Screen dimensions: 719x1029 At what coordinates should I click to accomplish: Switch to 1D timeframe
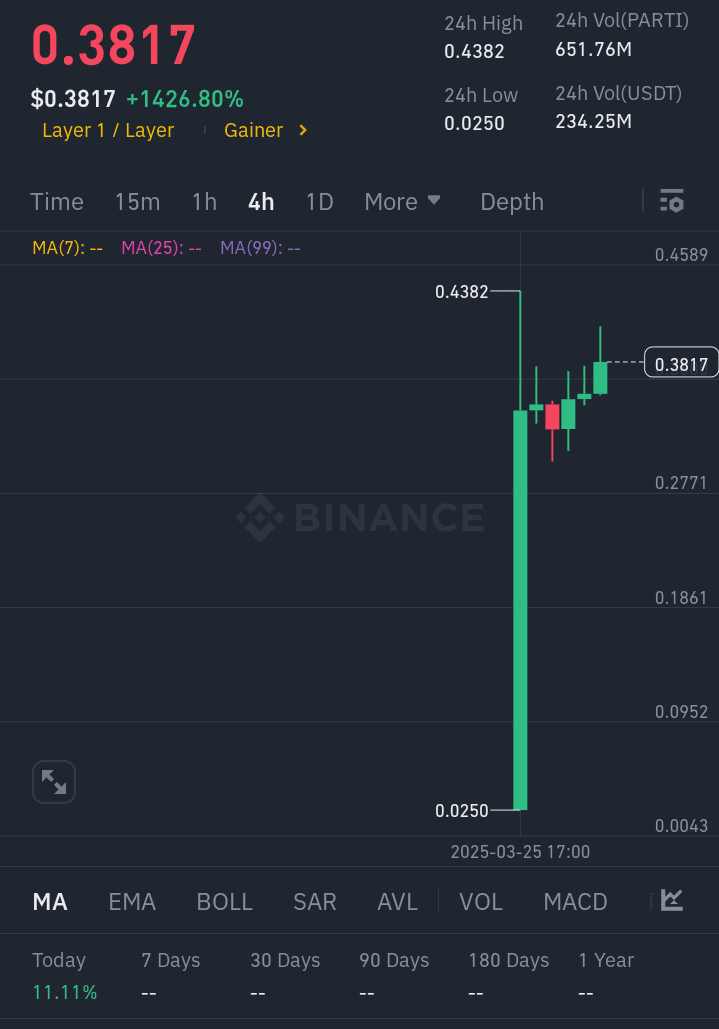point(319,201)
